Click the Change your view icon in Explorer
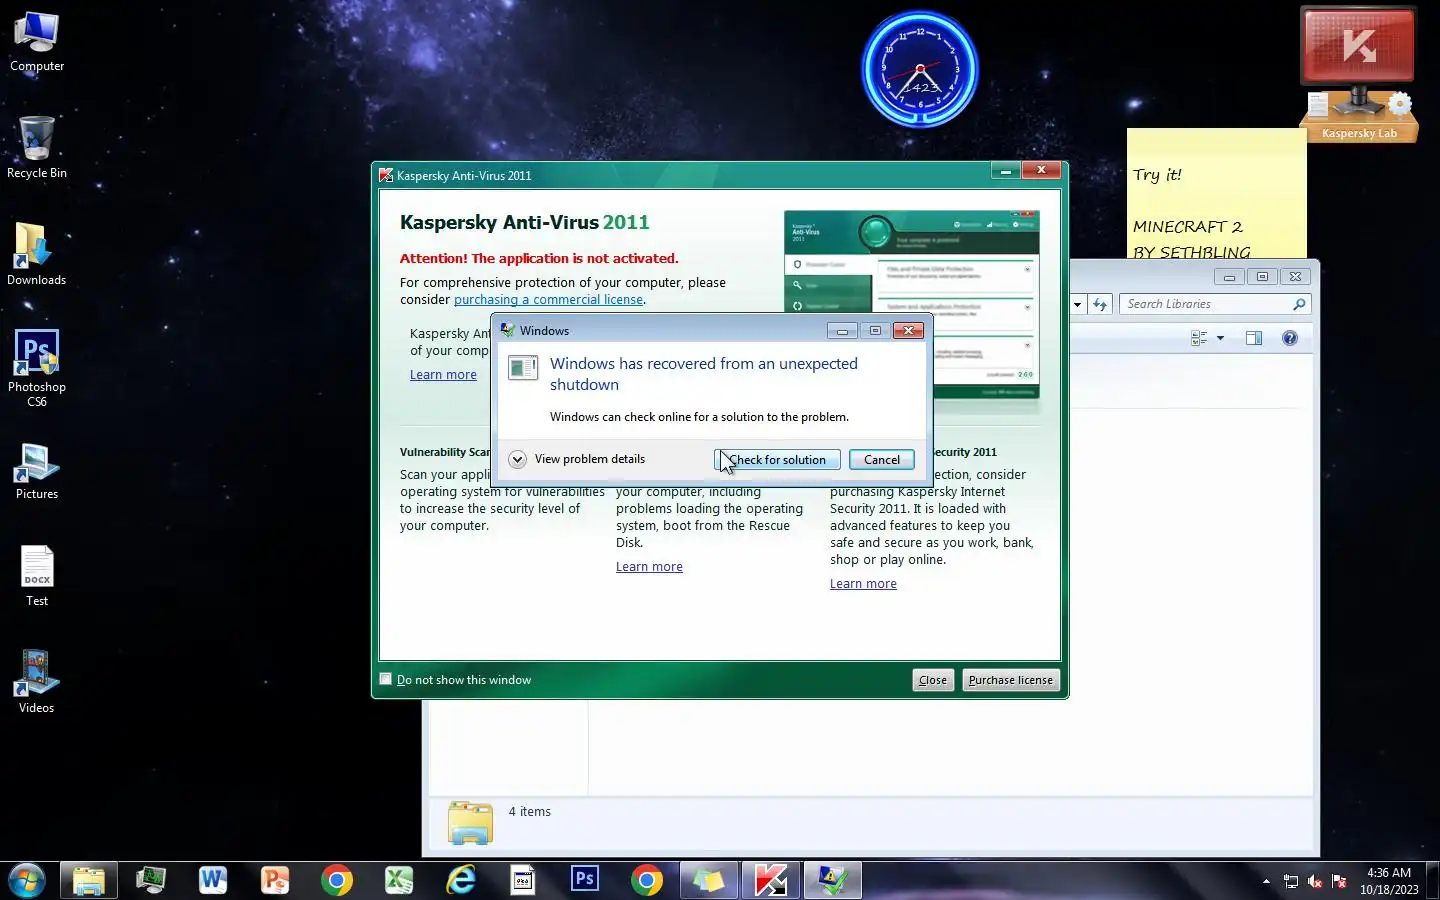The width and height of the screenshot is (1440, 900). click(x=1199, y=338)
